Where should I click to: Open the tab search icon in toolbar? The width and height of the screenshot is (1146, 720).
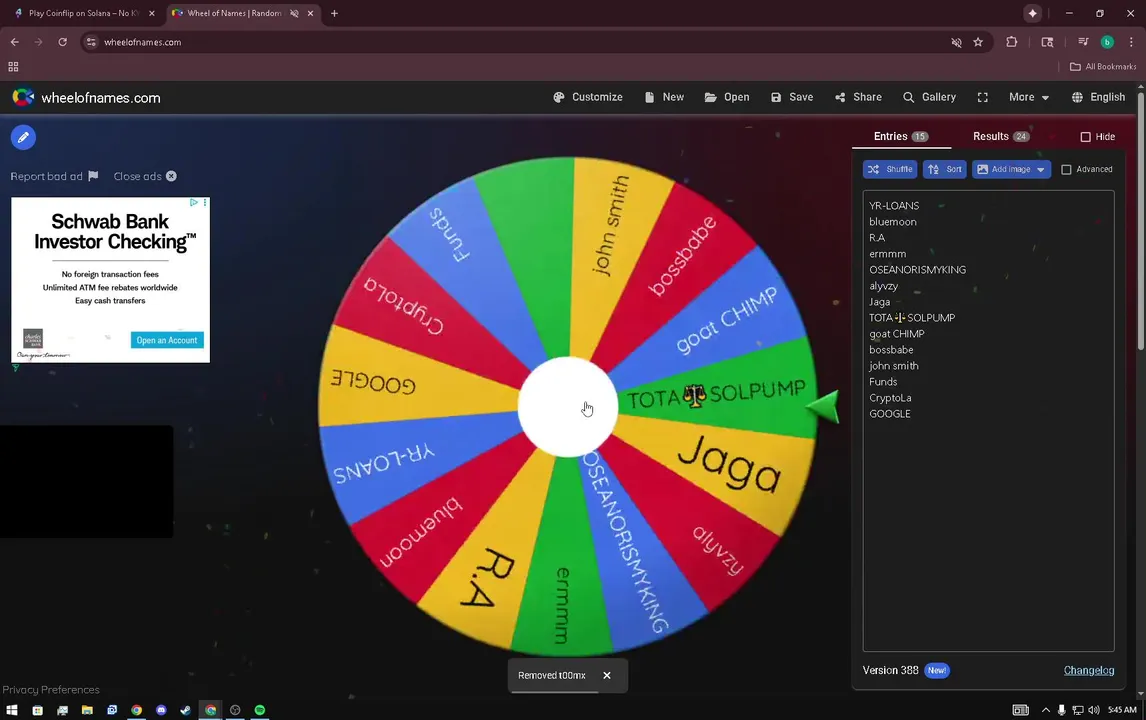point(1047,42)
